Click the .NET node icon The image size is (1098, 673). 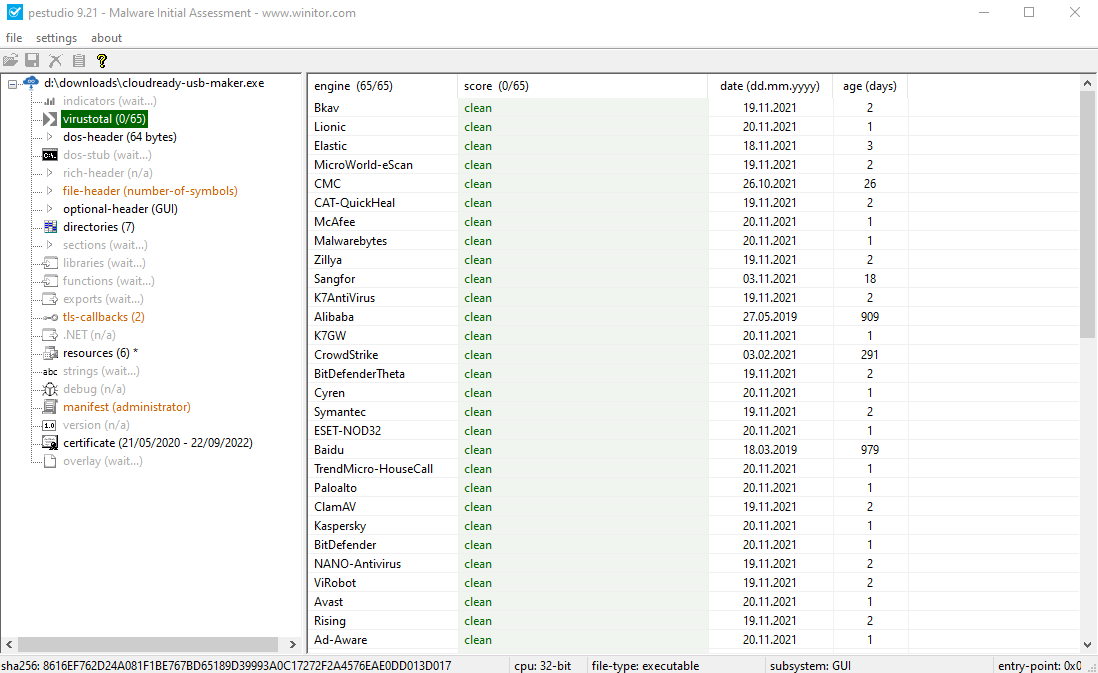point(50,335)
